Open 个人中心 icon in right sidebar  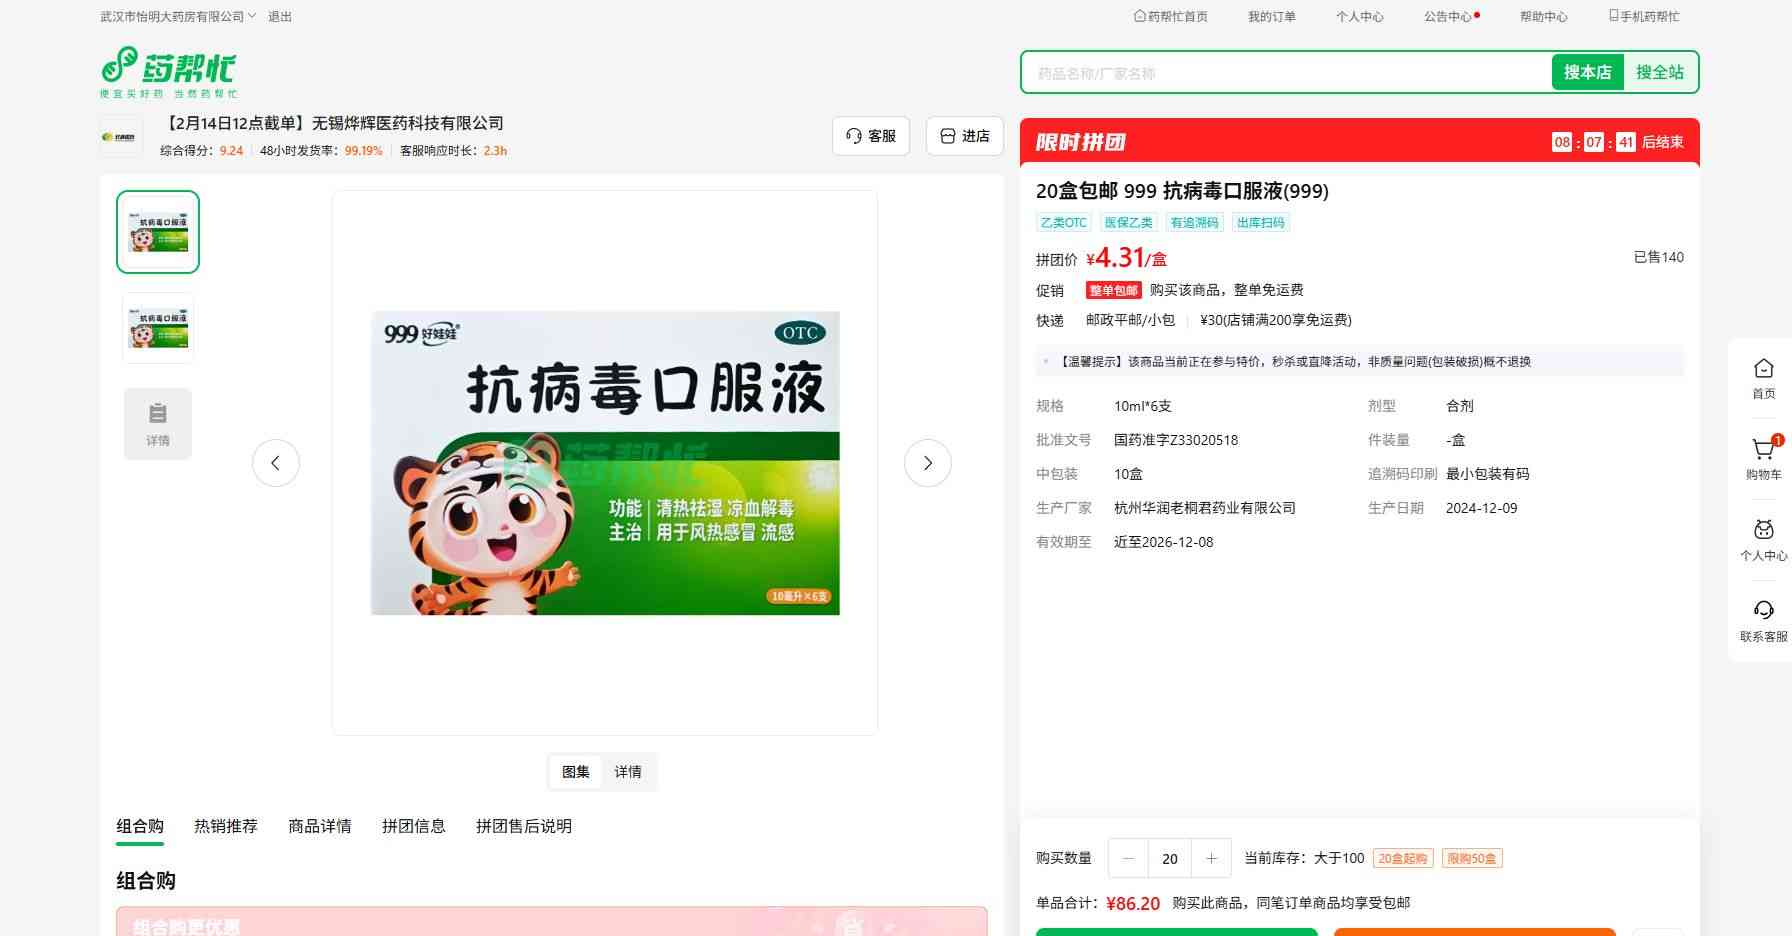click(x=1763, y=539)
